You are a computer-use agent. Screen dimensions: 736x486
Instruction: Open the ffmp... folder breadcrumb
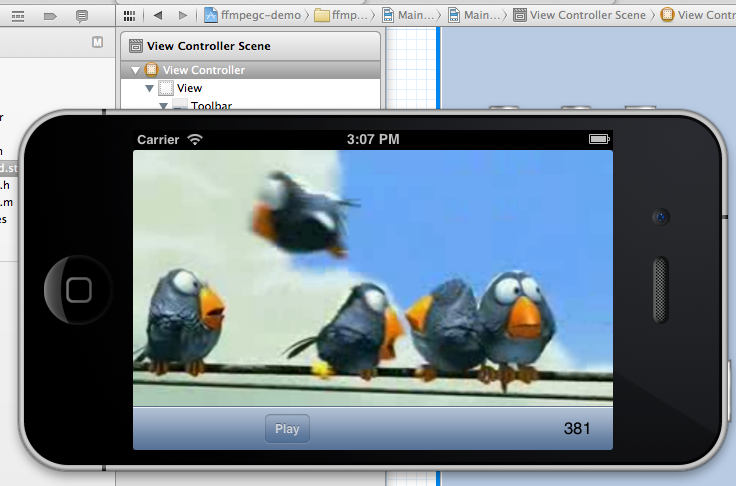click(x=341, y=15)
